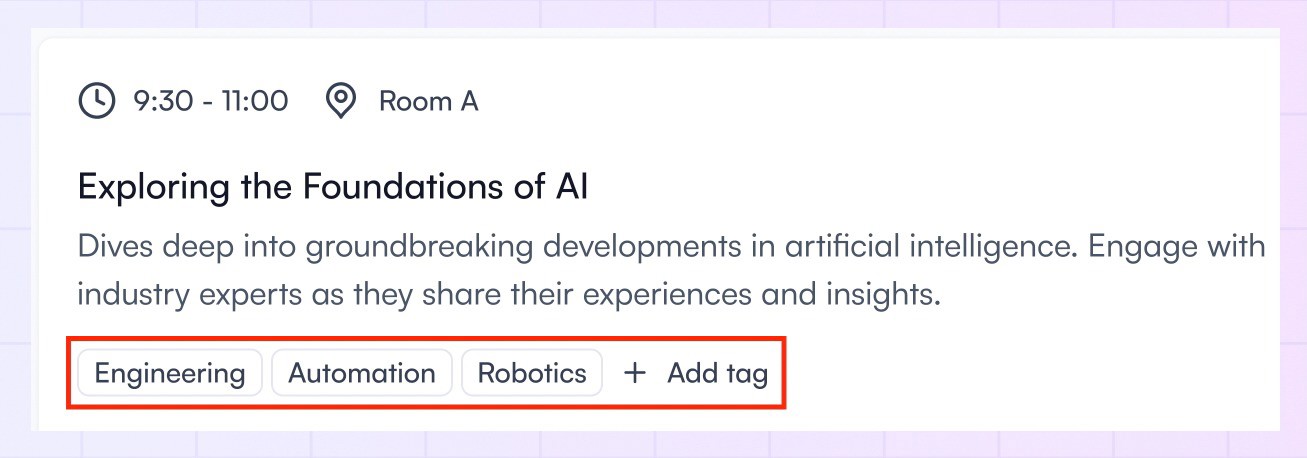Click the plus icon before Add tag
Screen dimensions: 1307x458
635,374
